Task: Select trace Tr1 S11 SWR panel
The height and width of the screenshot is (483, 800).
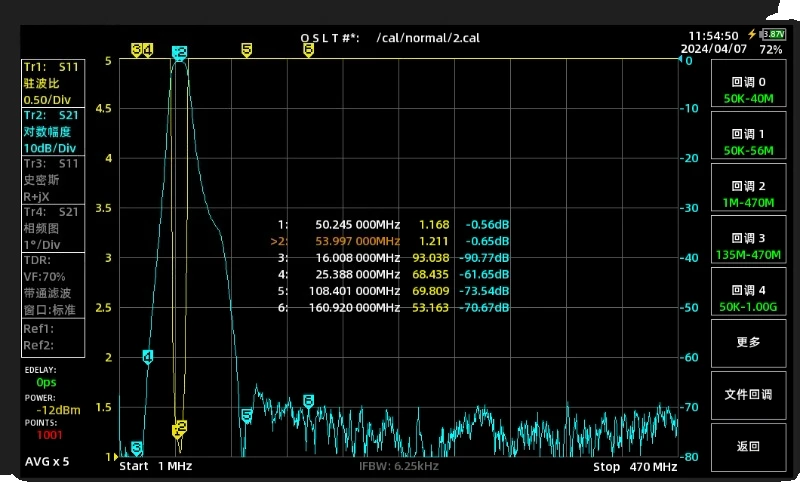Action: tap(53, 83)
